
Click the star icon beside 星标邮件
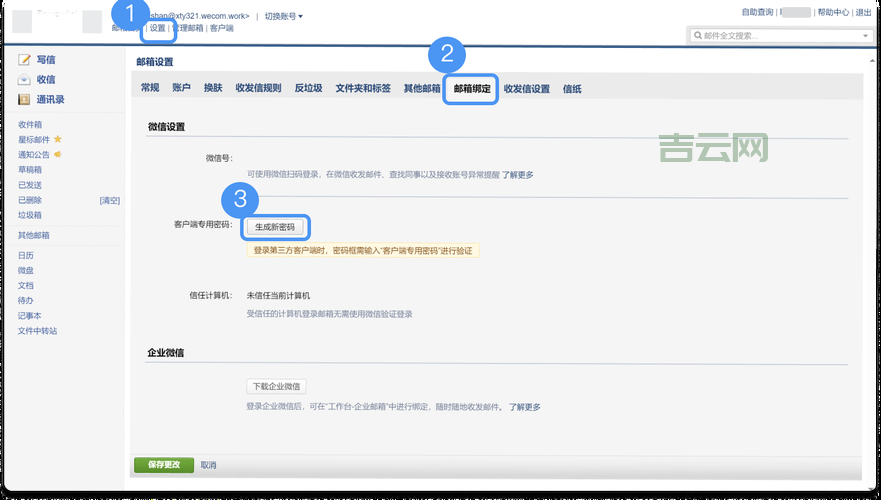57,139
